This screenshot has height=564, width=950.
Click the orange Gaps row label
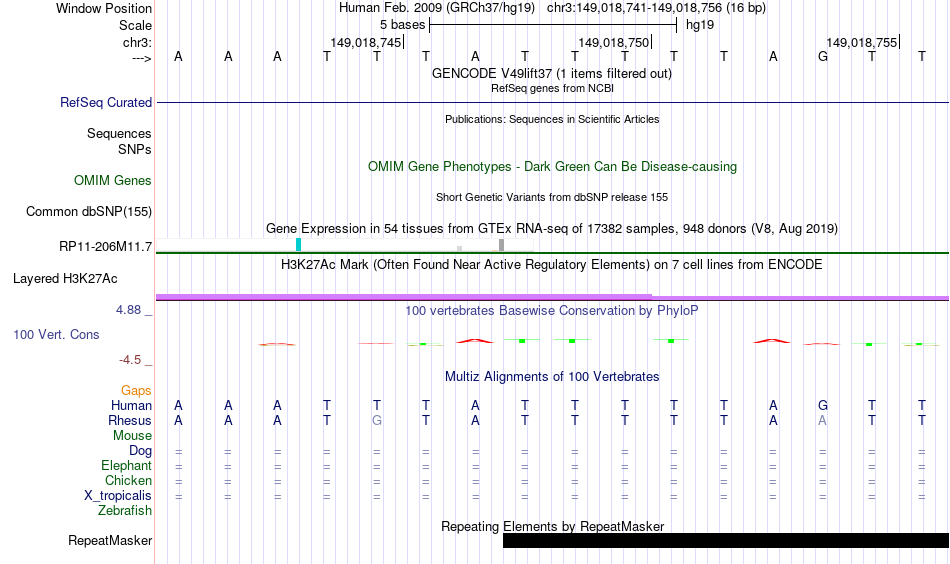pyautogui.click(x=136, y=391)
